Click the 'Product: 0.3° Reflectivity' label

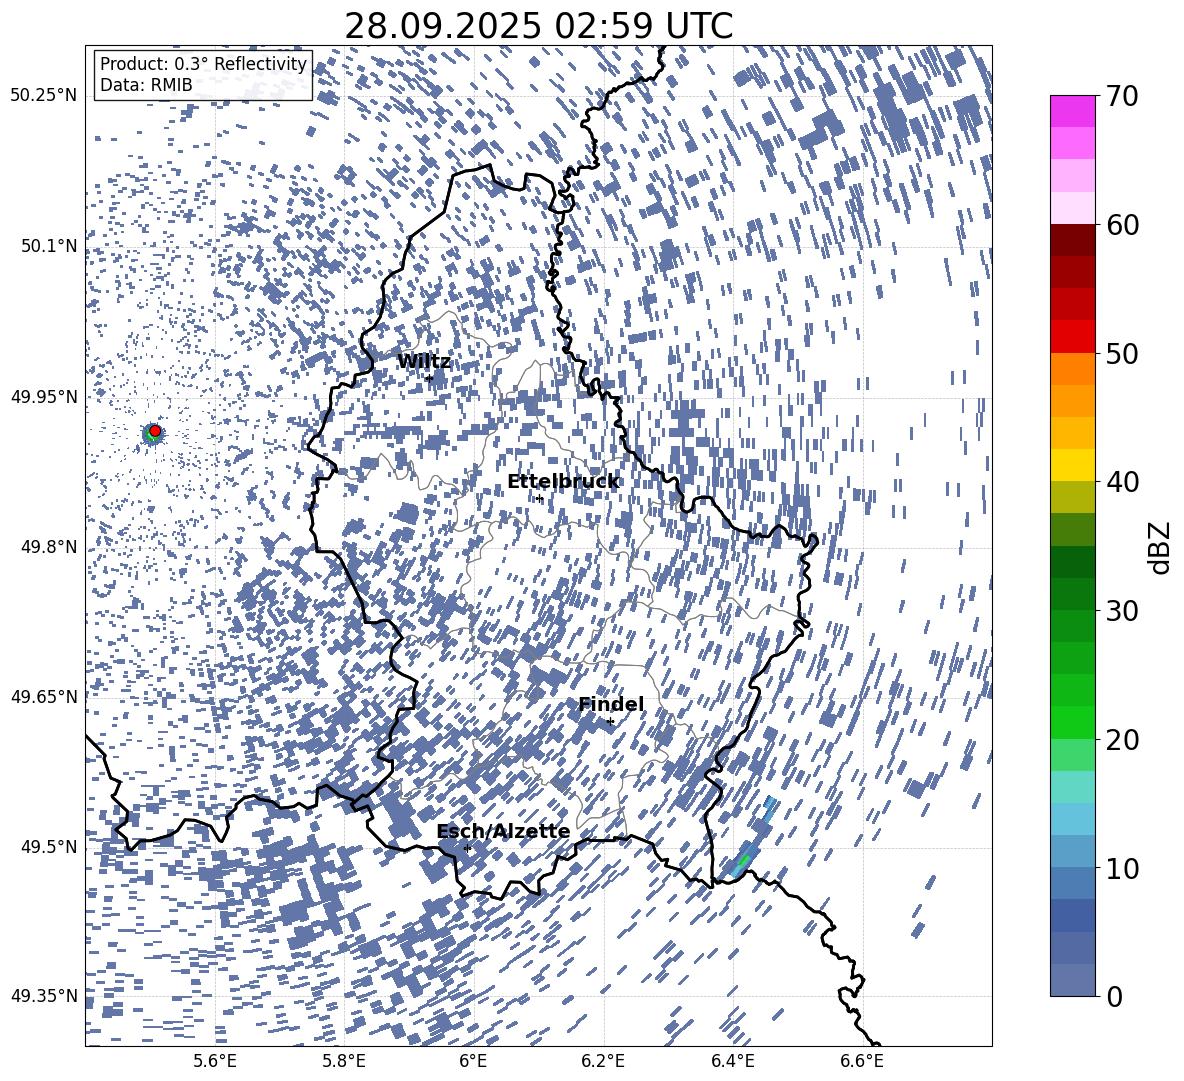pos(203,63)
